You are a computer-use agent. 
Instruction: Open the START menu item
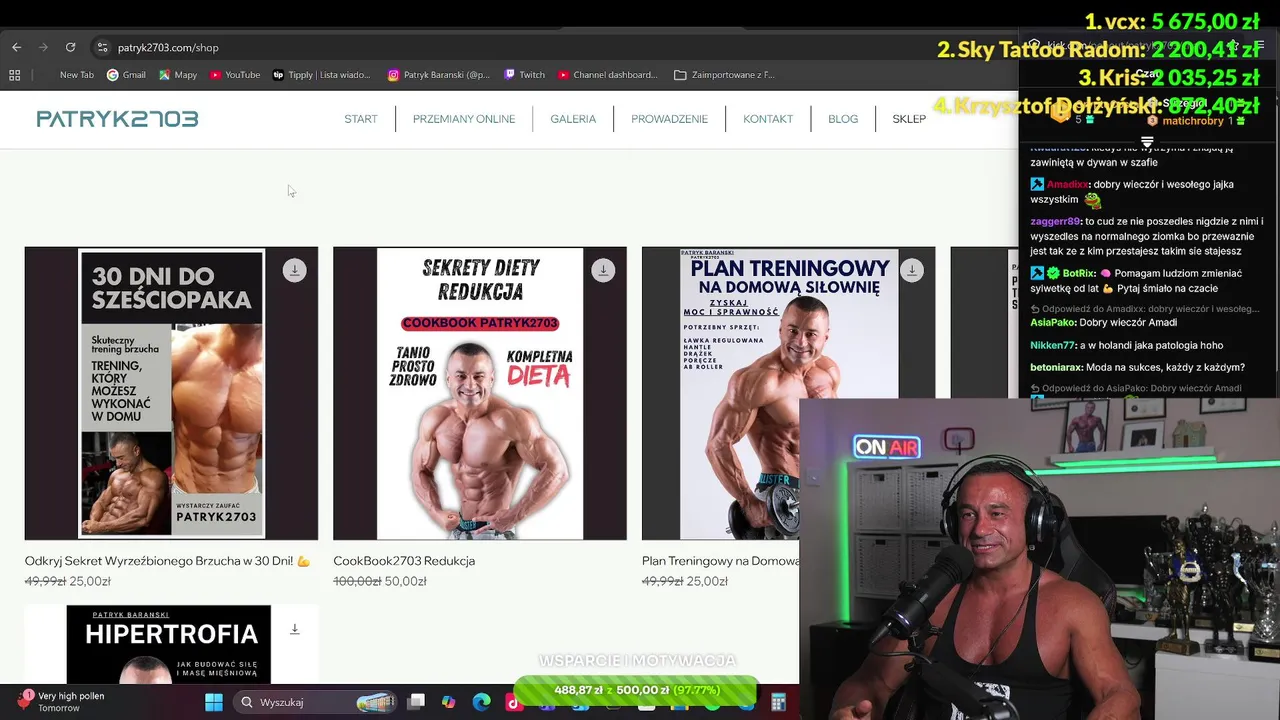361,119
